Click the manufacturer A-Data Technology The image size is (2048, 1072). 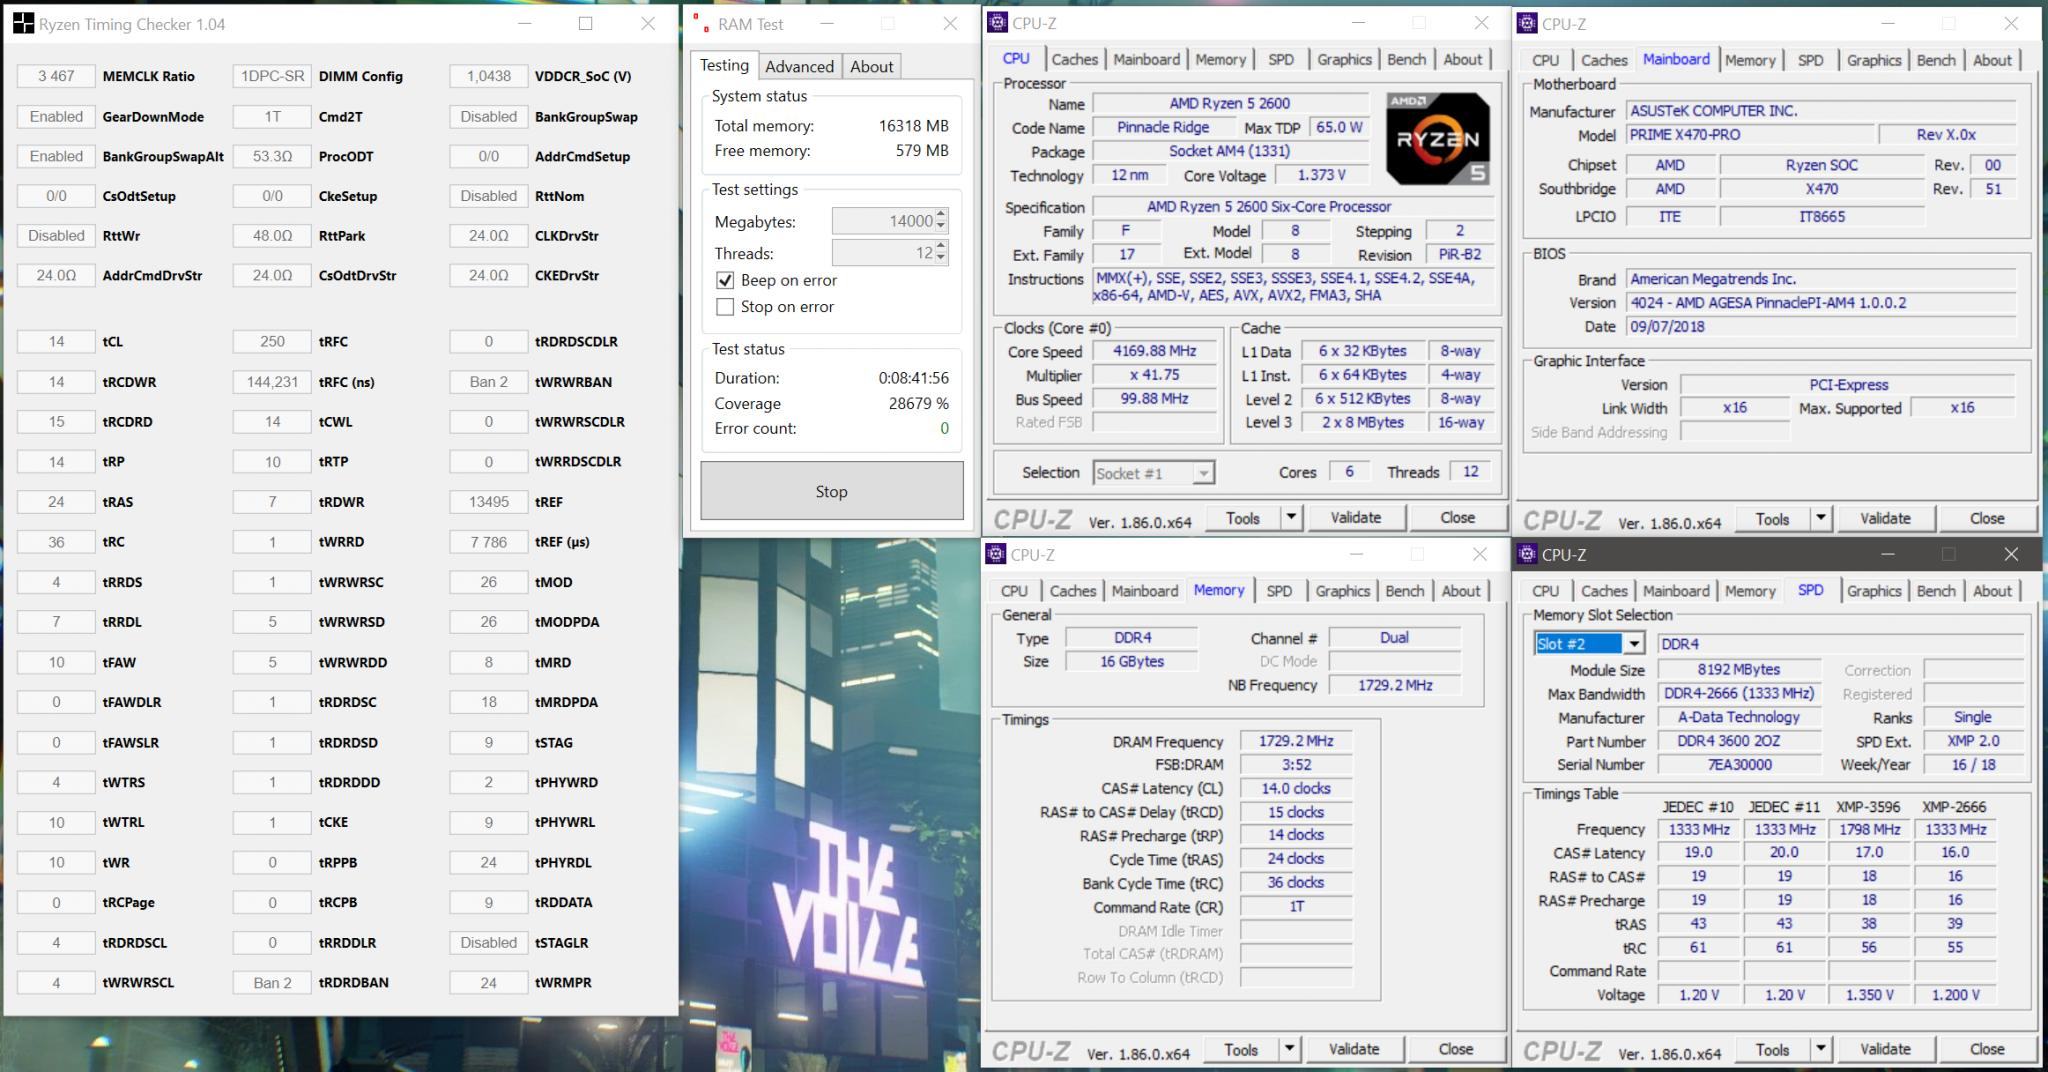click(1739, 717)
